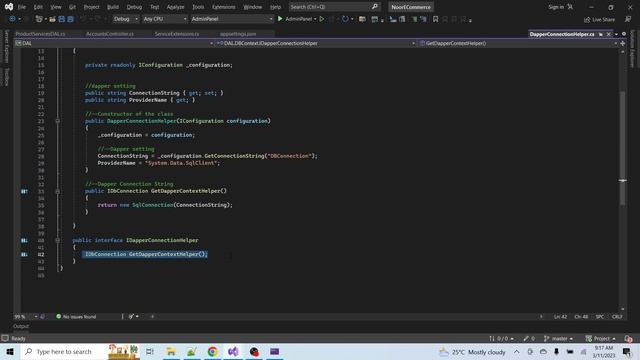640x360 pixels.
Task: Switch to the AccountsController.cs tab
Action: click(110, 34)
